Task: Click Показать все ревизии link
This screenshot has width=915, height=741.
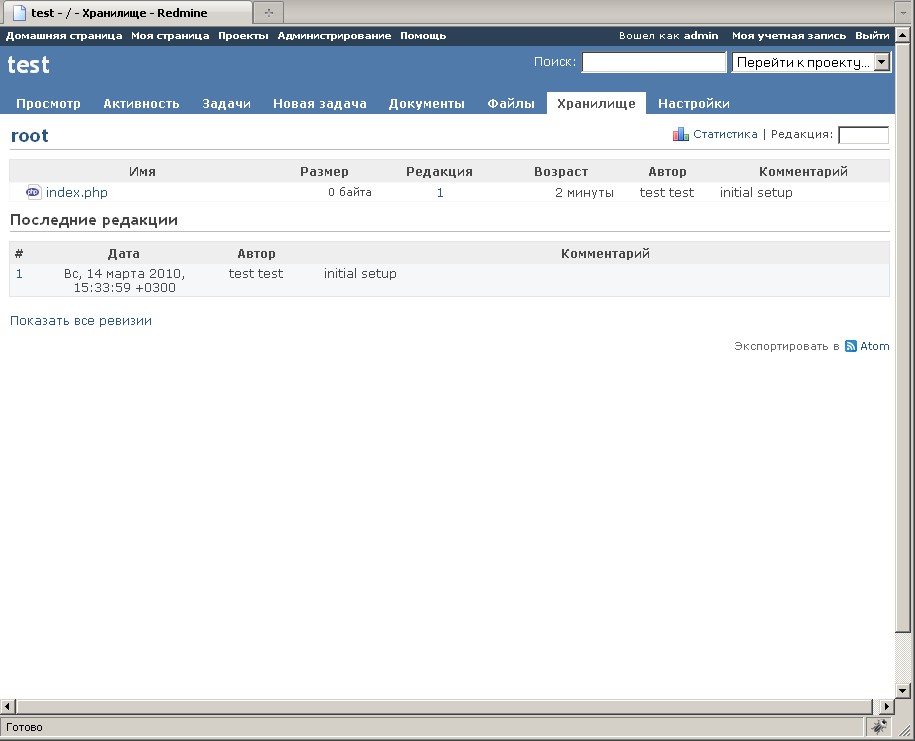Action: click(81, 320)
